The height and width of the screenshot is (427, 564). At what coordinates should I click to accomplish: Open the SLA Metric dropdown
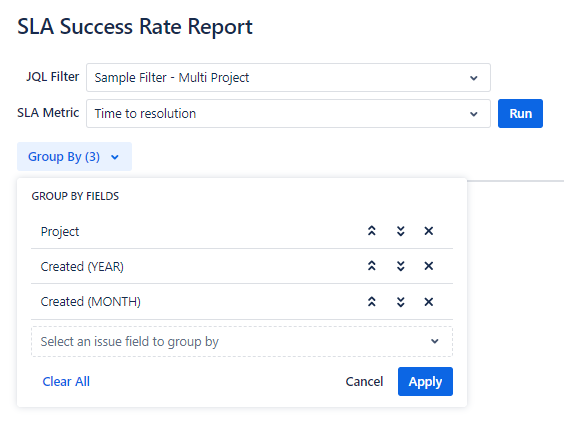point(288,114)
